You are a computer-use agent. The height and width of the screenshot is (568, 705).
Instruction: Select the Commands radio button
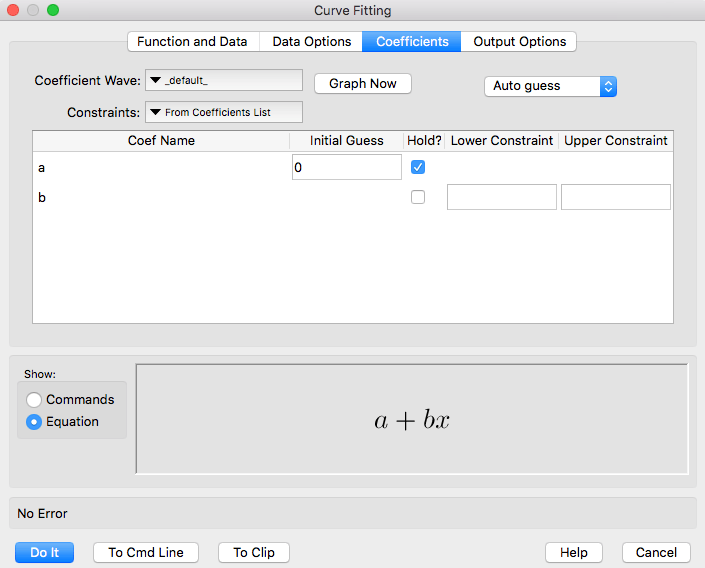click(34, 399)
